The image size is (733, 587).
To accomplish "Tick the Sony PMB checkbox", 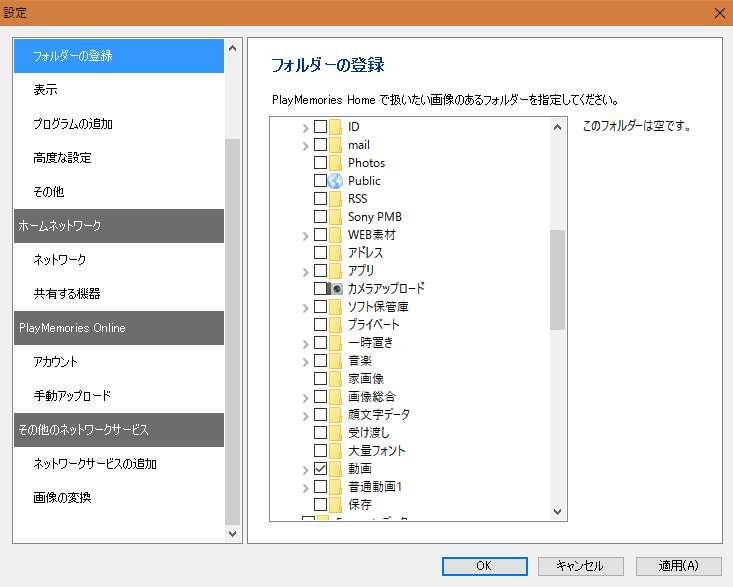I will [320, 216].
